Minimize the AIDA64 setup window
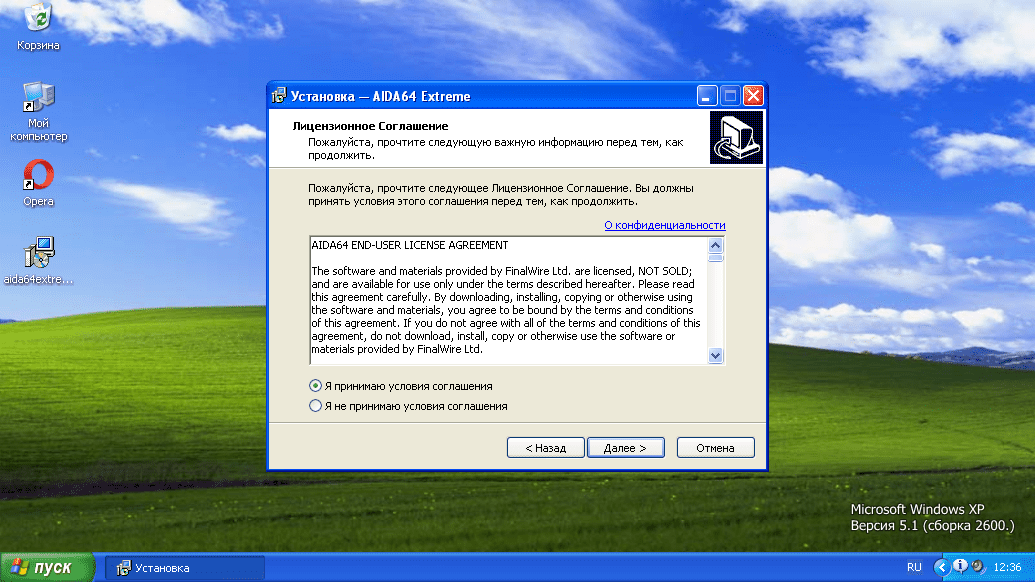Image resolution: width=1035 pixels, height=582 pixels. pyautogui.click(x=706, y=96)
